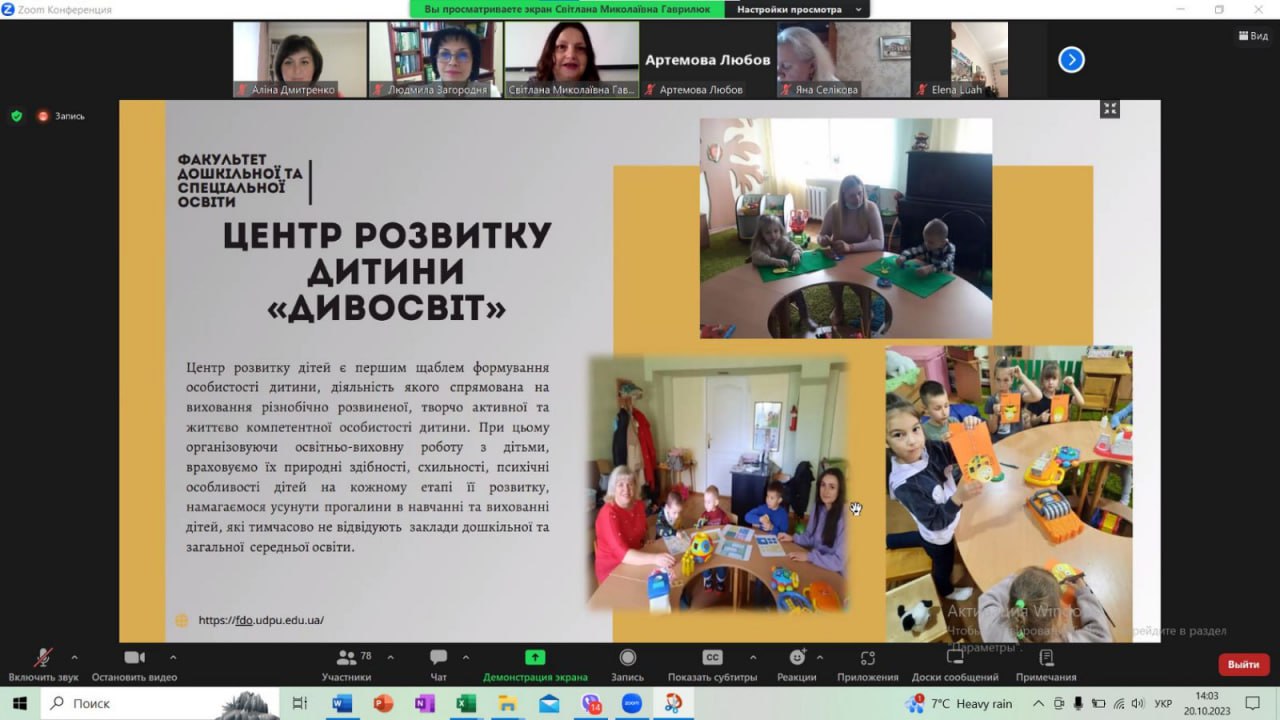Click the taskbar Поиск search box

(160, 704)
